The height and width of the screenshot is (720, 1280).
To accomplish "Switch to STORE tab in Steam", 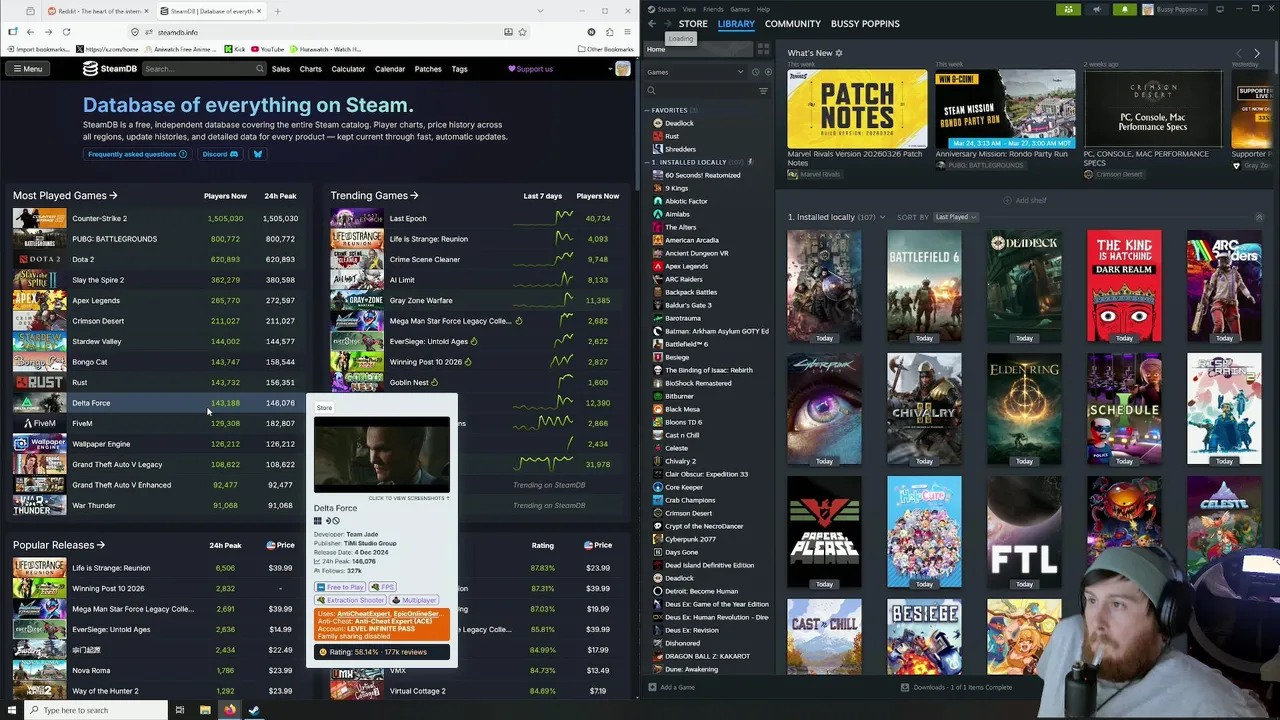I will 693,24.
